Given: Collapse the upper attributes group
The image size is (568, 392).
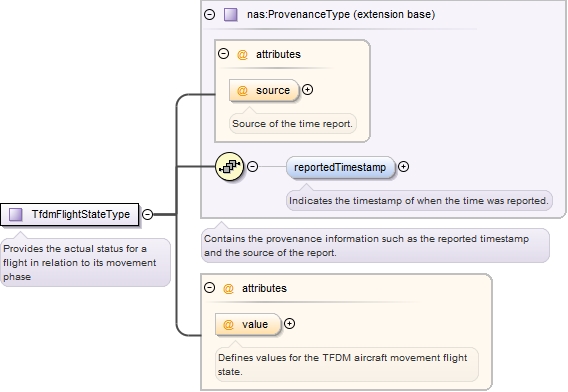Looking at the screenshot, I should [224, 54].
